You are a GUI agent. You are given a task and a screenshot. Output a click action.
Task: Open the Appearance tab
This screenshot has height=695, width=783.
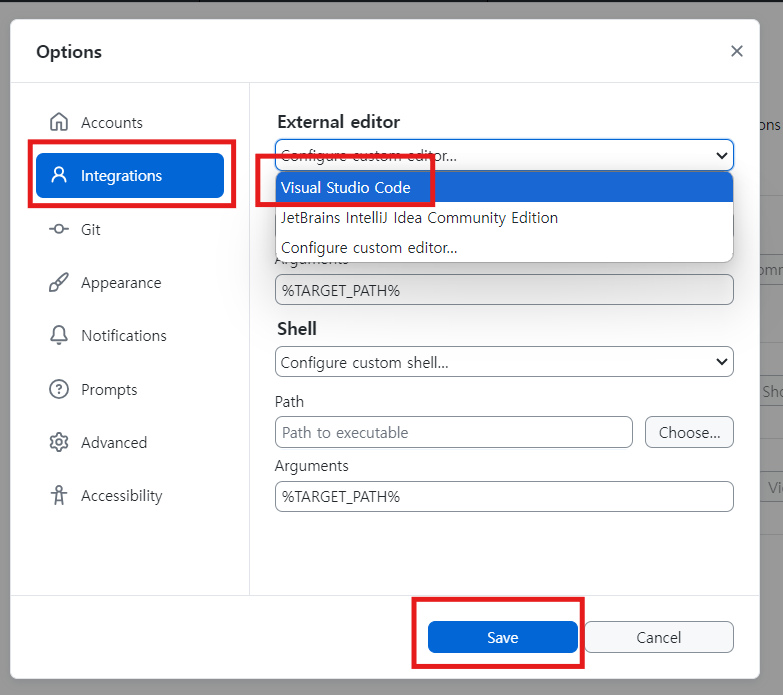click(x=130, y=283)
